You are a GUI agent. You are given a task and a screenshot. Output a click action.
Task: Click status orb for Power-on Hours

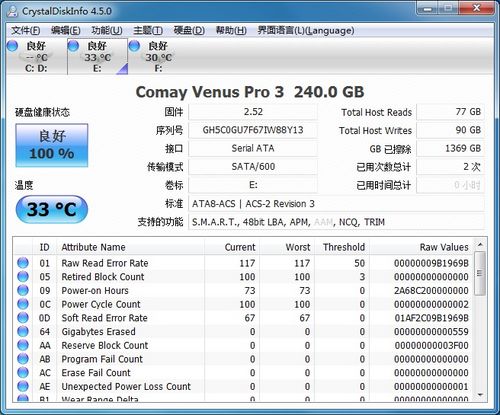23,290
